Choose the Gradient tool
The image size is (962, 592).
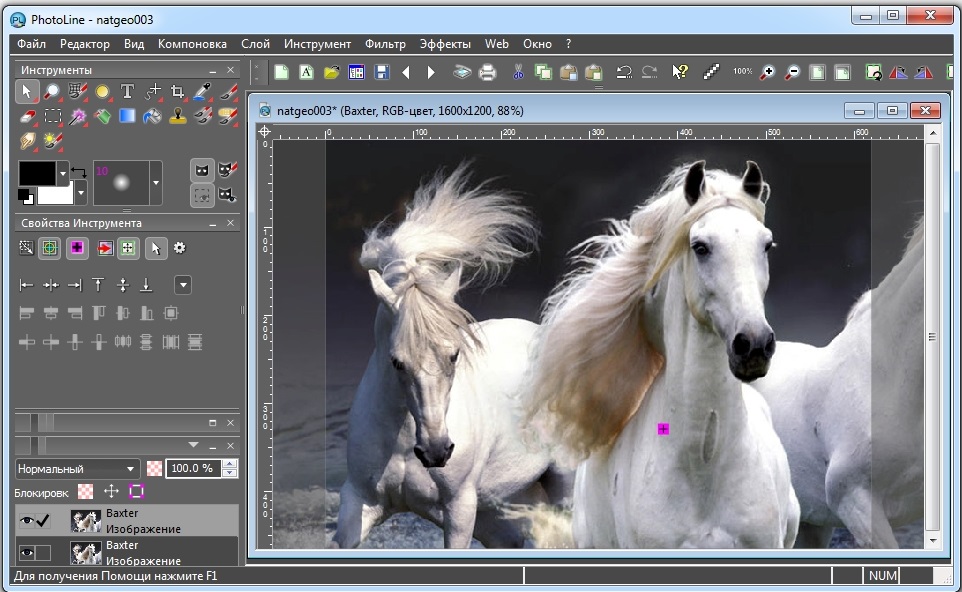coord(127,116)
